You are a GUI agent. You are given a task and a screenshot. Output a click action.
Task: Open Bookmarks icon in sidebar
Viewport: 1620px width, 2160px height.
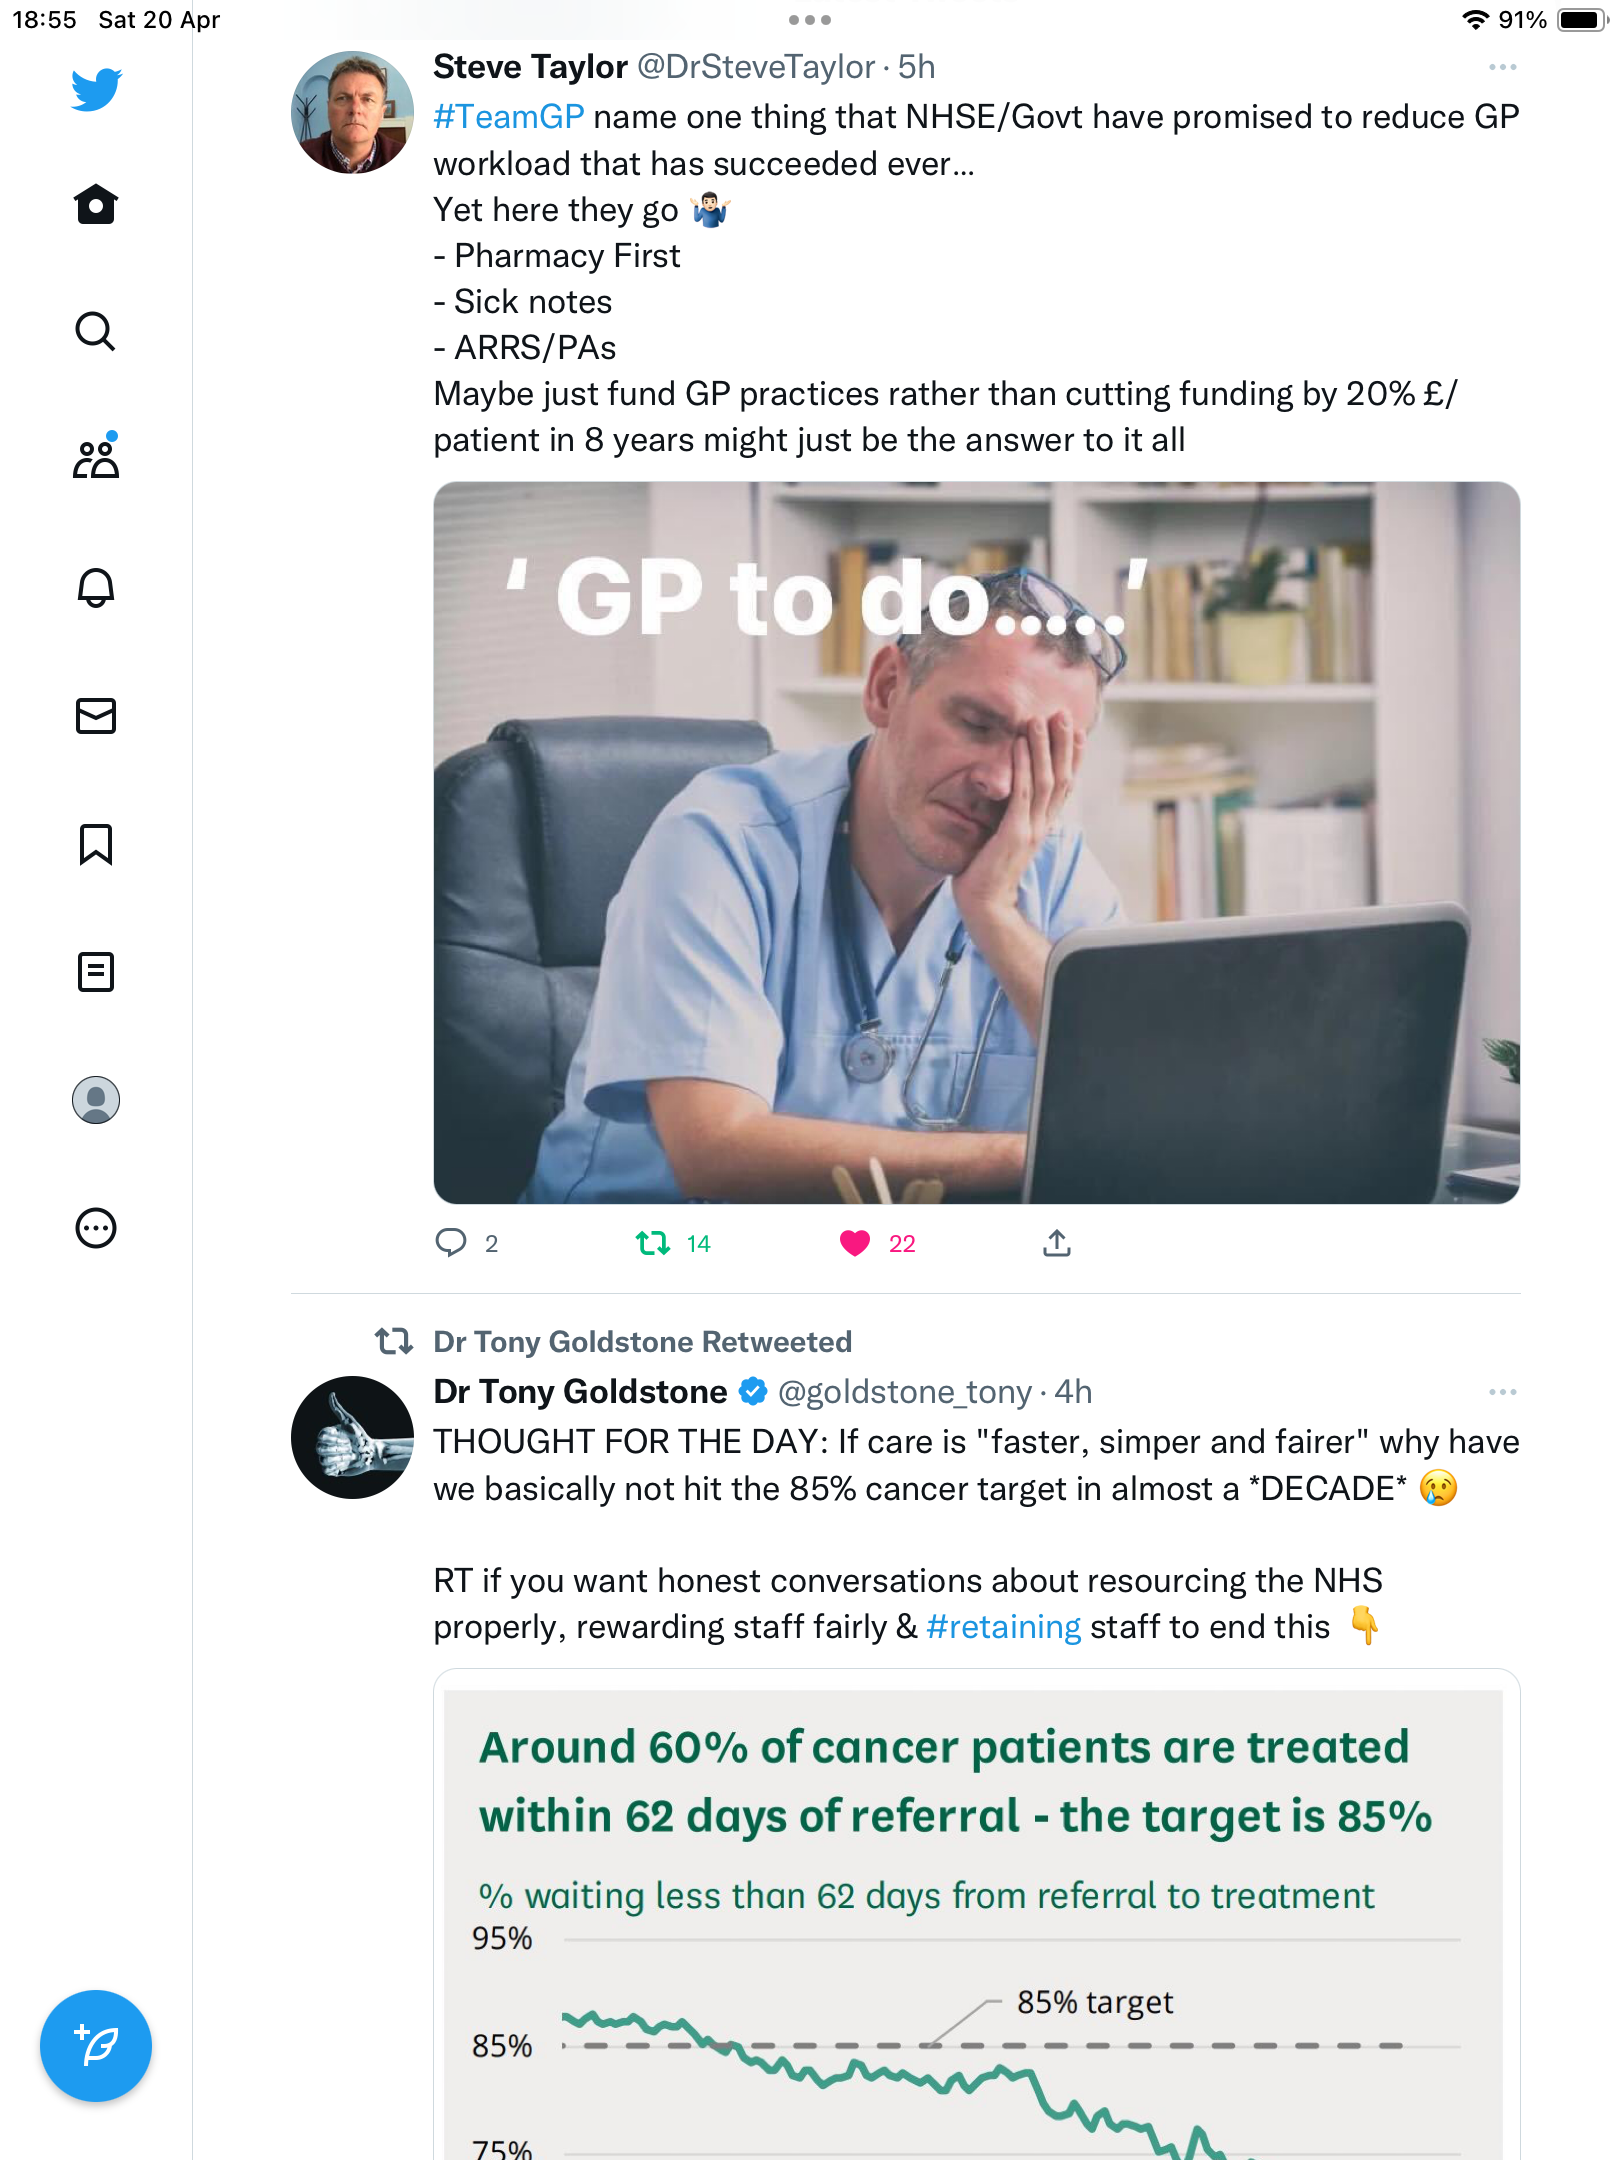[96, 844]
